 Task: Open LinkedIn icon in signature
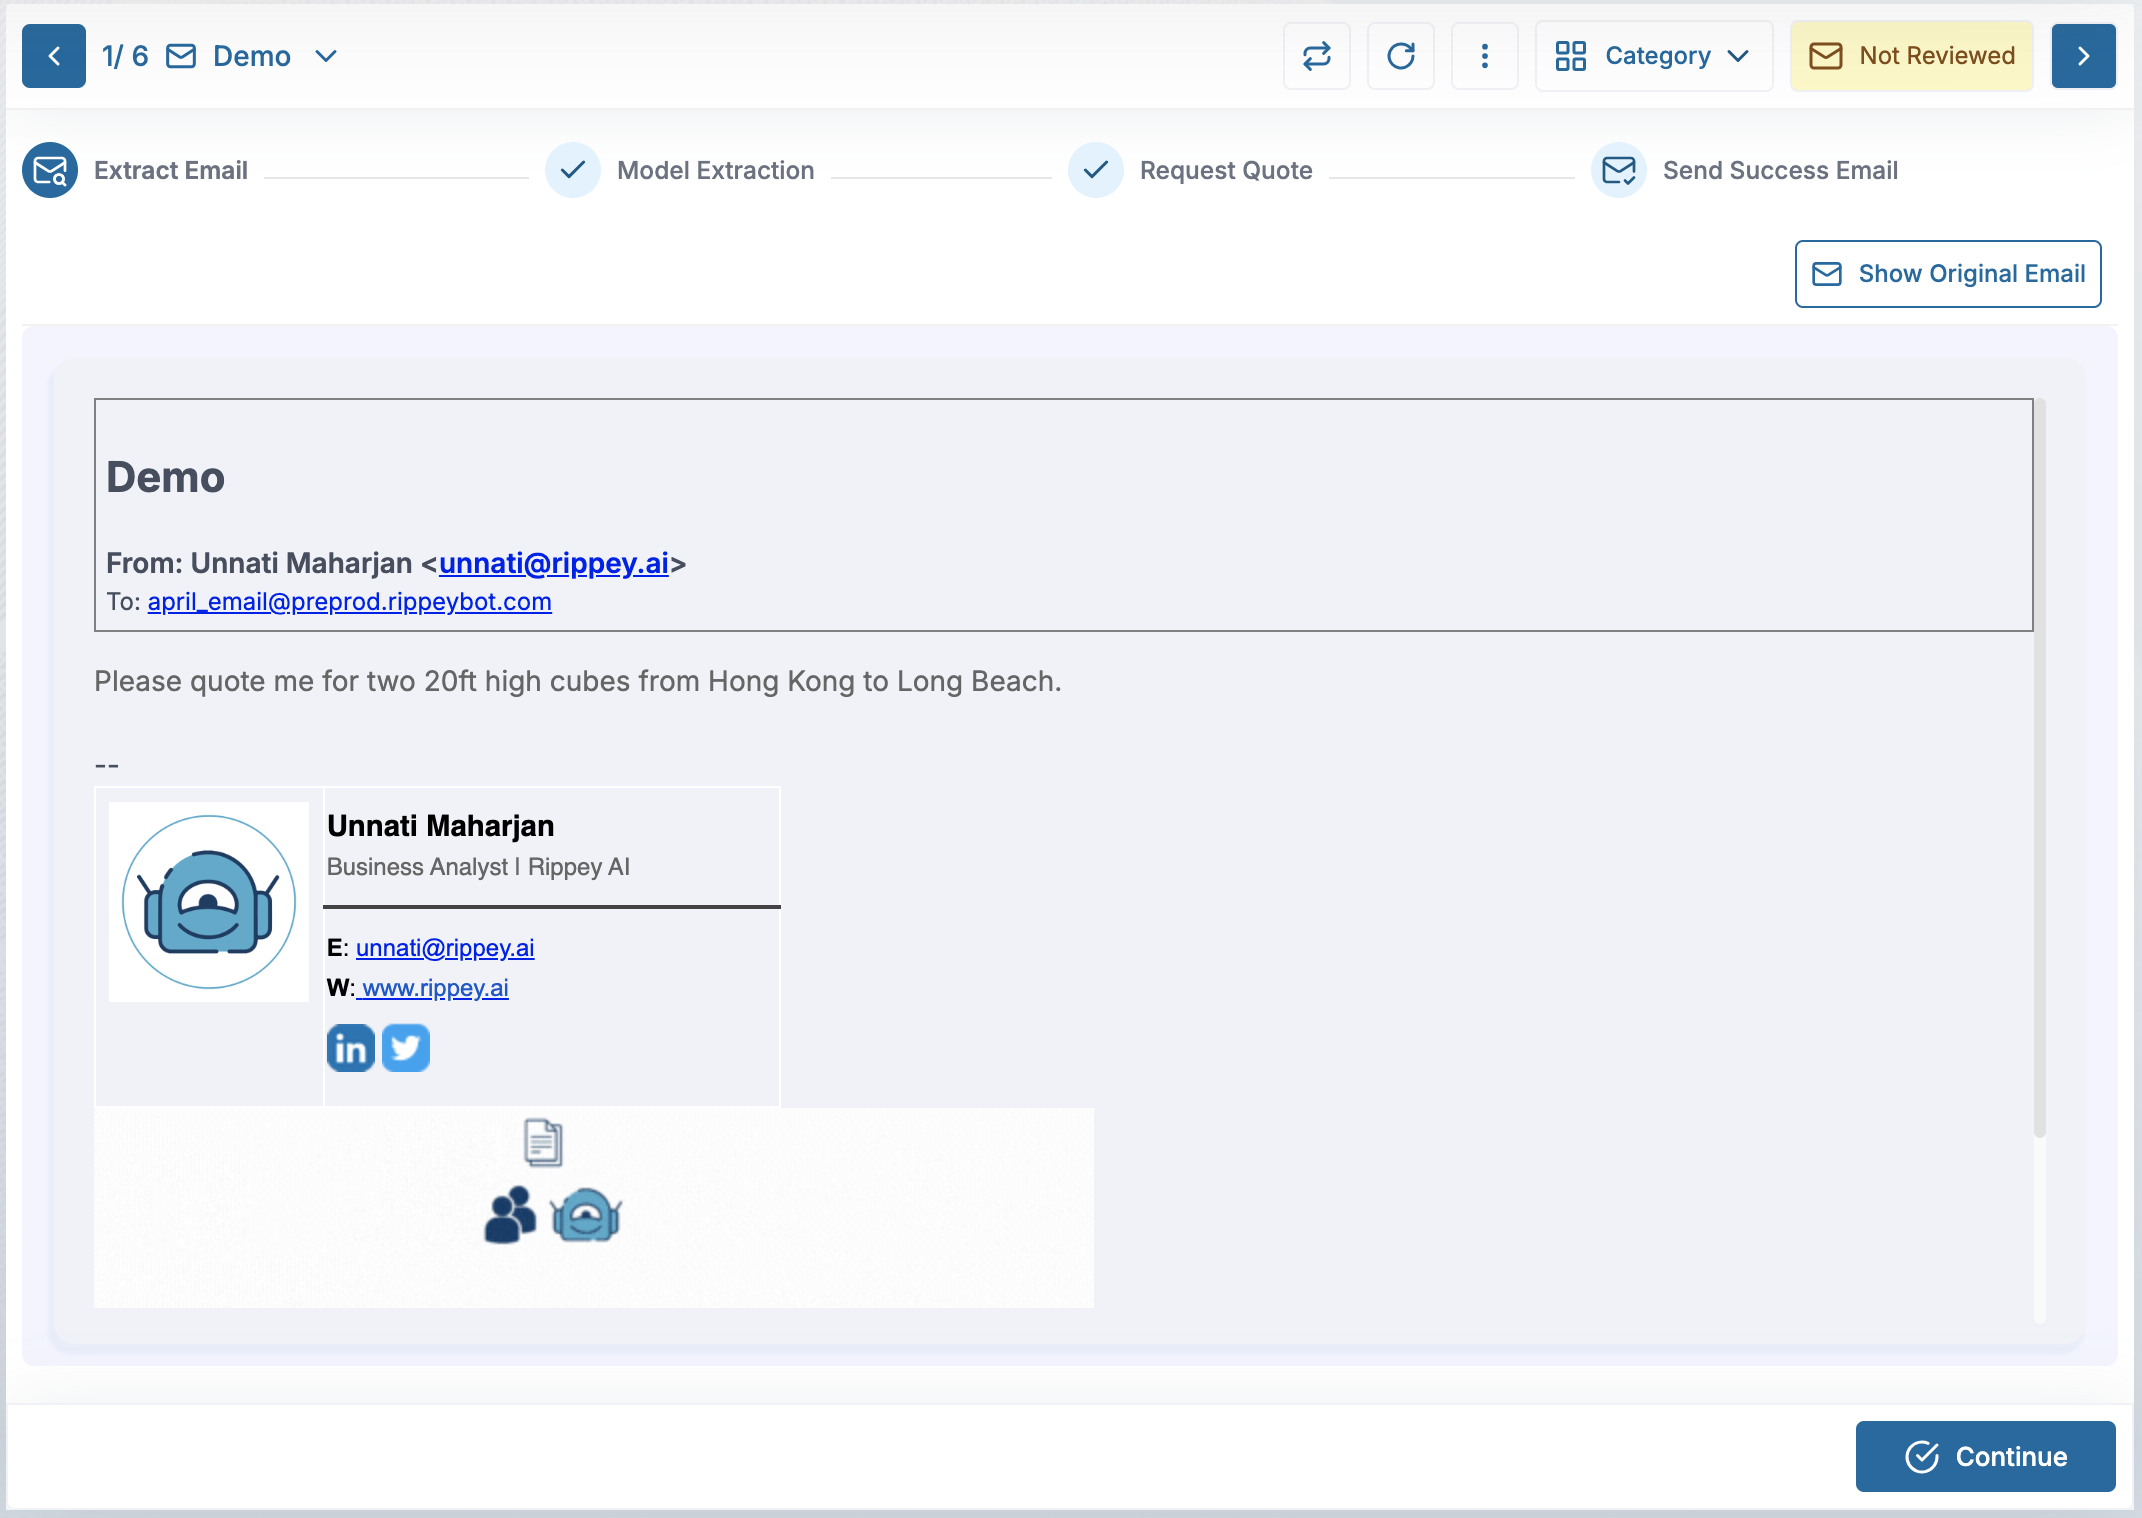[350, 1048]
